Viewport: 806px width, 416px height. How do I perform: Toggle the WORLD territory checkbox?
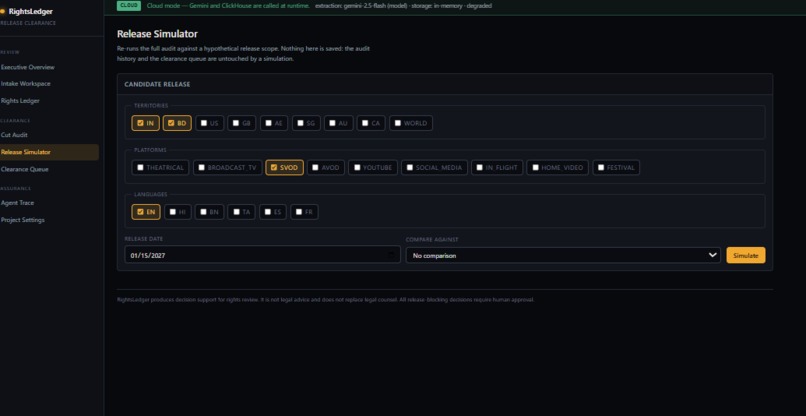point(397,123)
